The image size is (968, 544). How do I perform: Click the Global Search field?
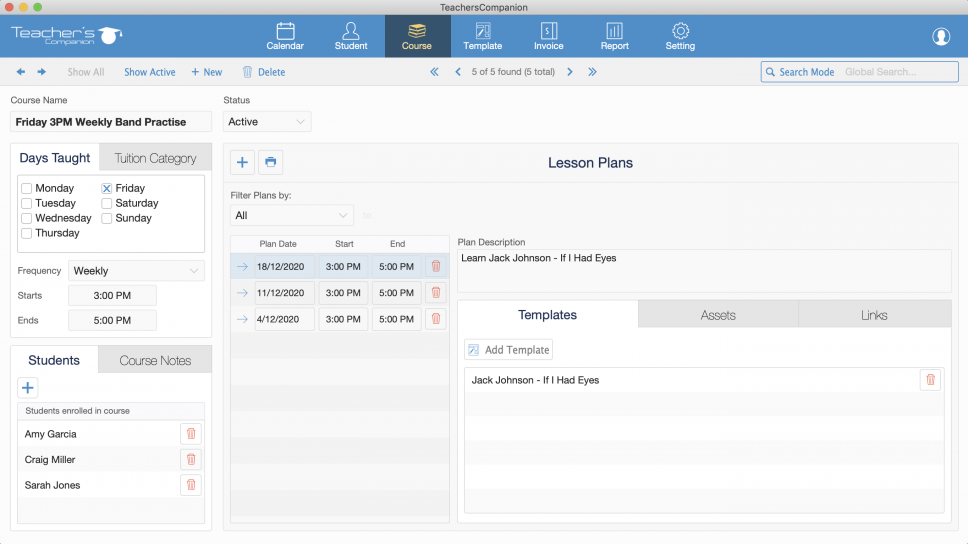899,72
